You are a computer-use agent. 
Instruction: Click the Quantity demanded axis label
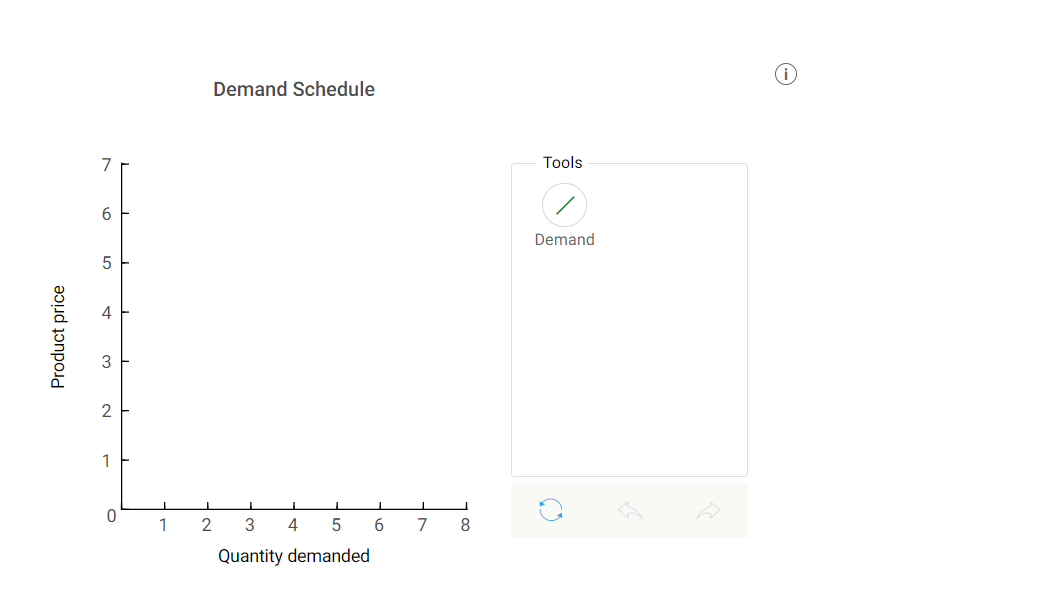click(294, 556)
